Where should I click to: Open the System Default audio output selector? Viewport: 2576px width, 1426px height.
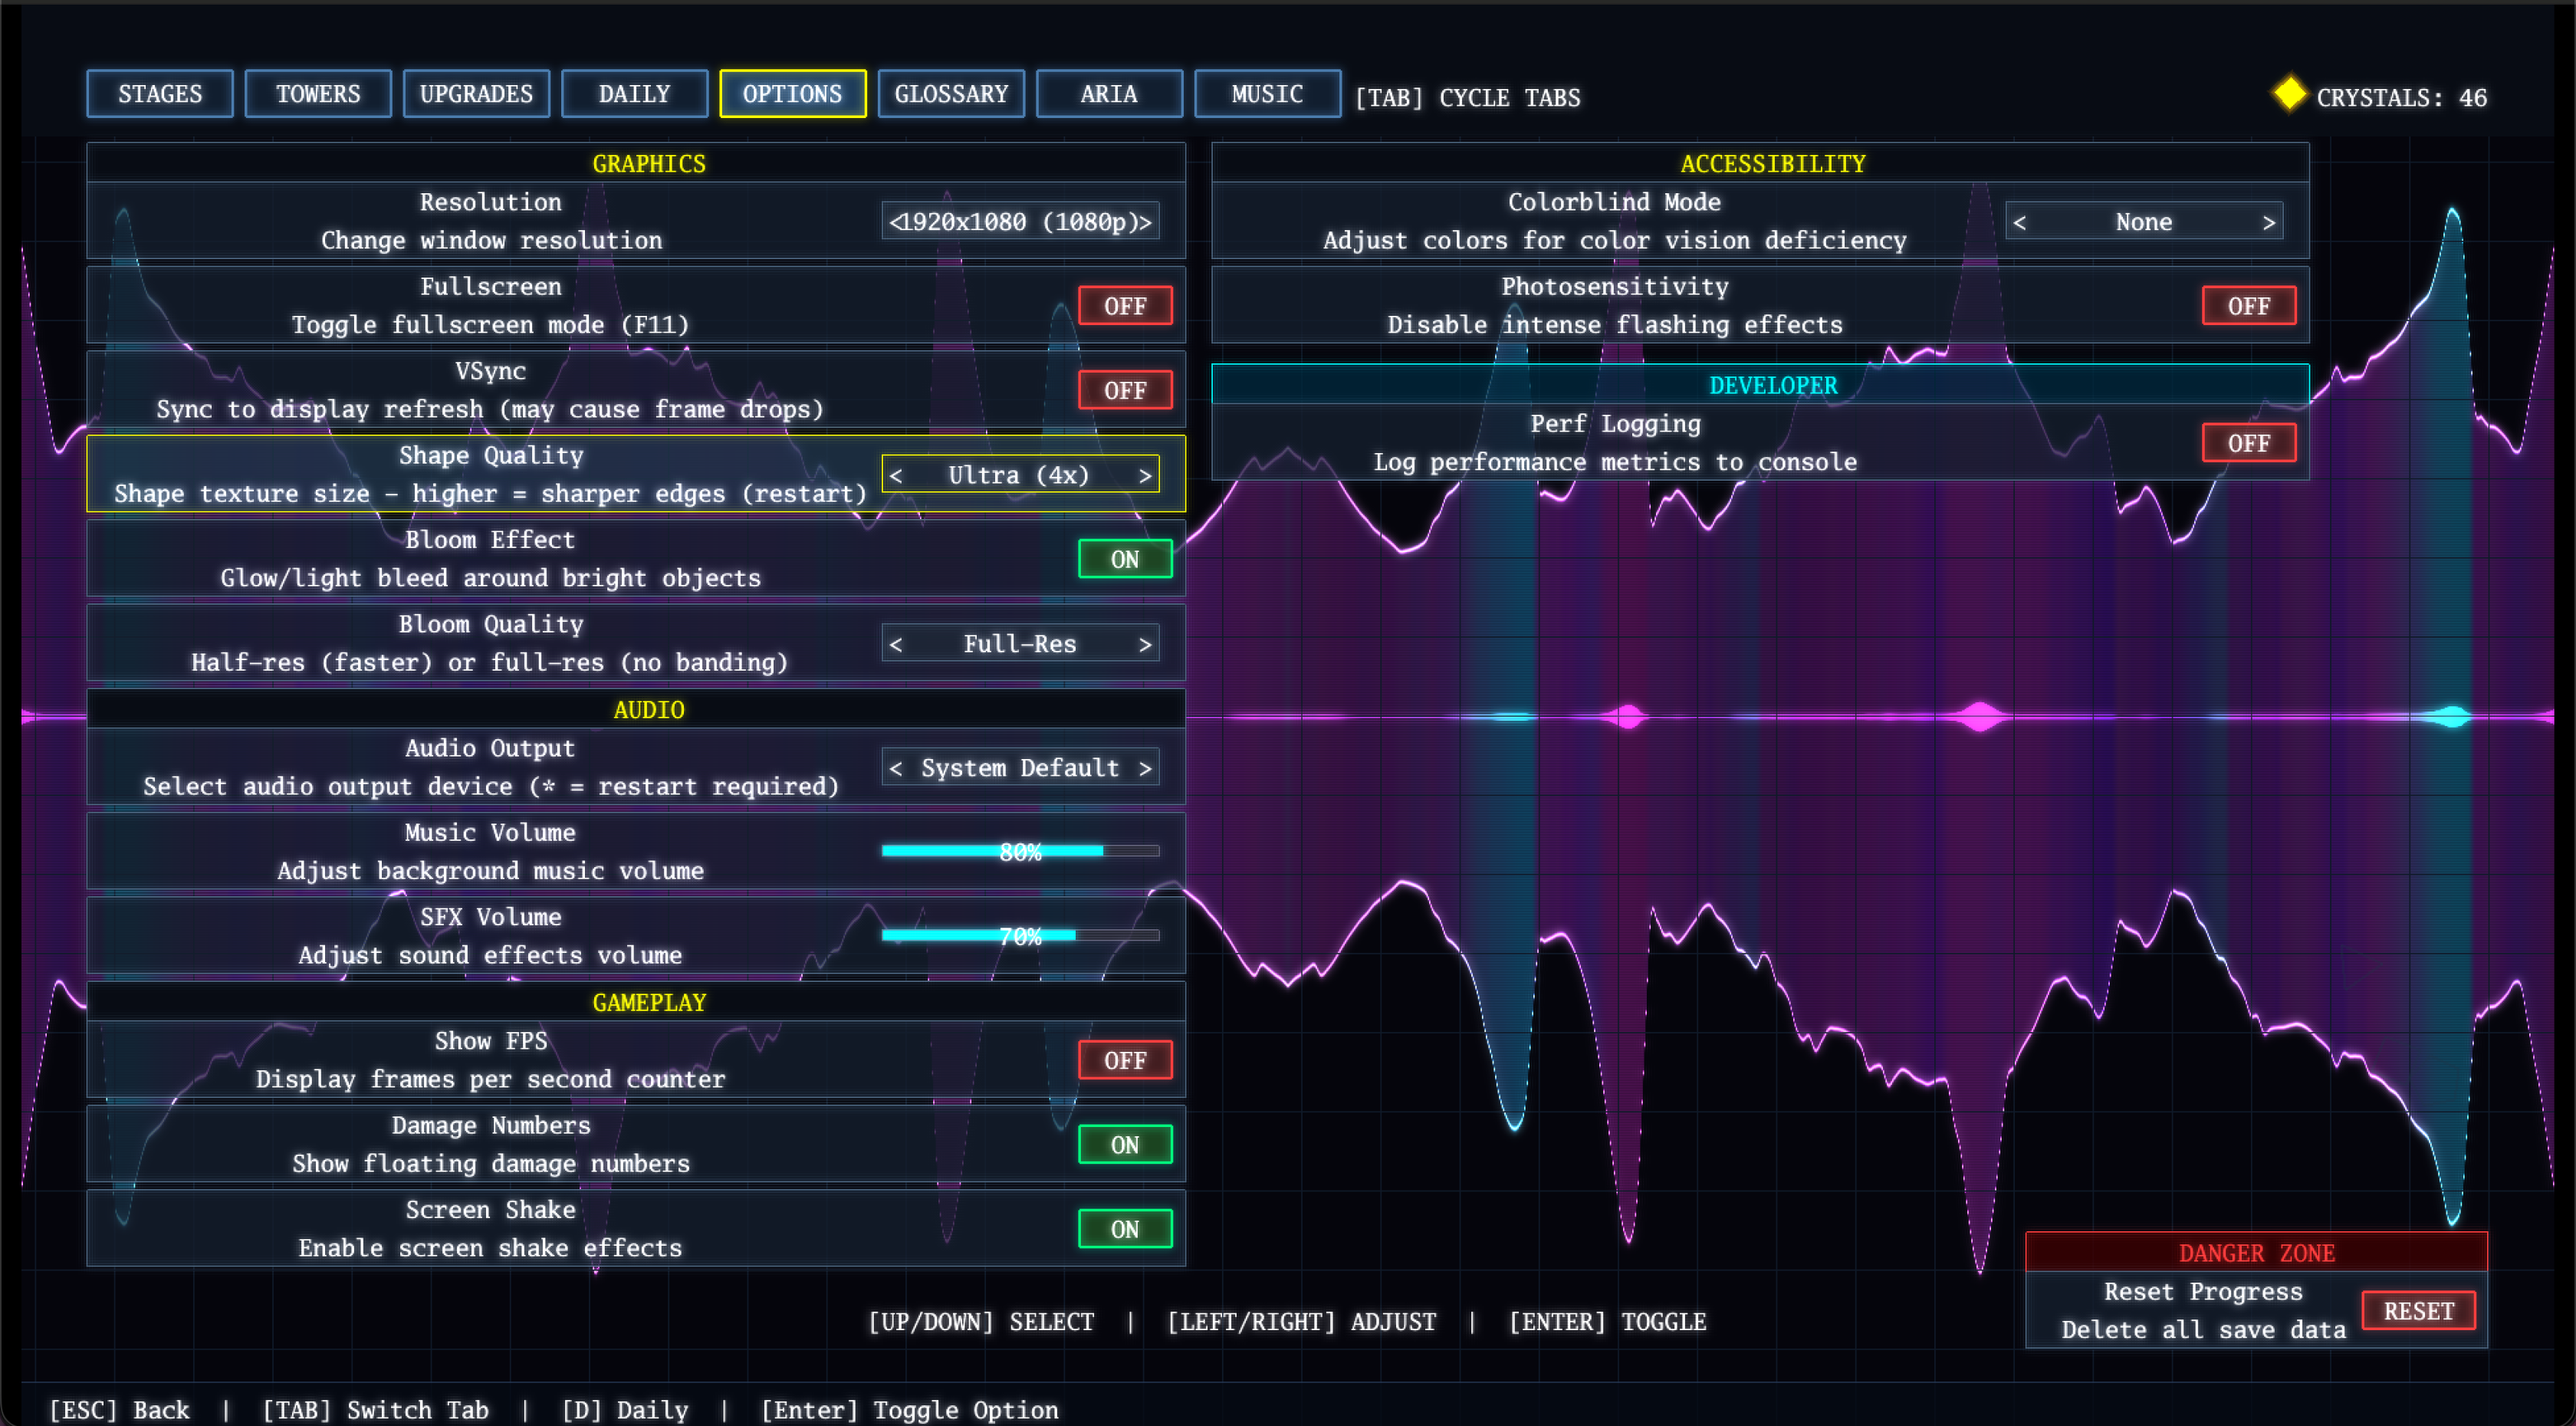pyautogui.click(x=1020, y=768)
